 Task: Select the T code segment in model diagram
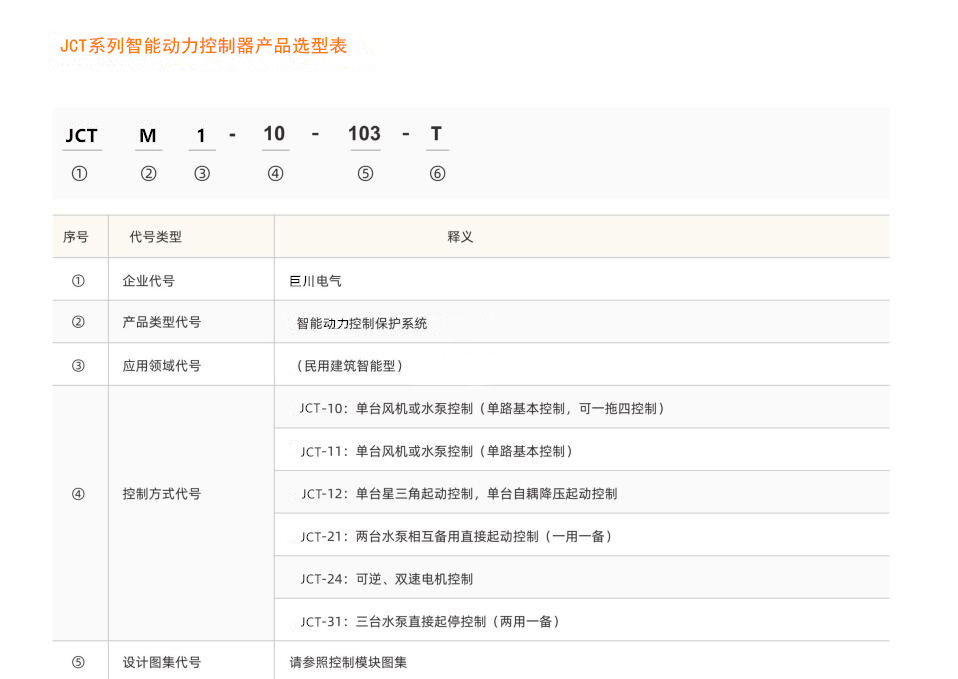click(436, 134)
